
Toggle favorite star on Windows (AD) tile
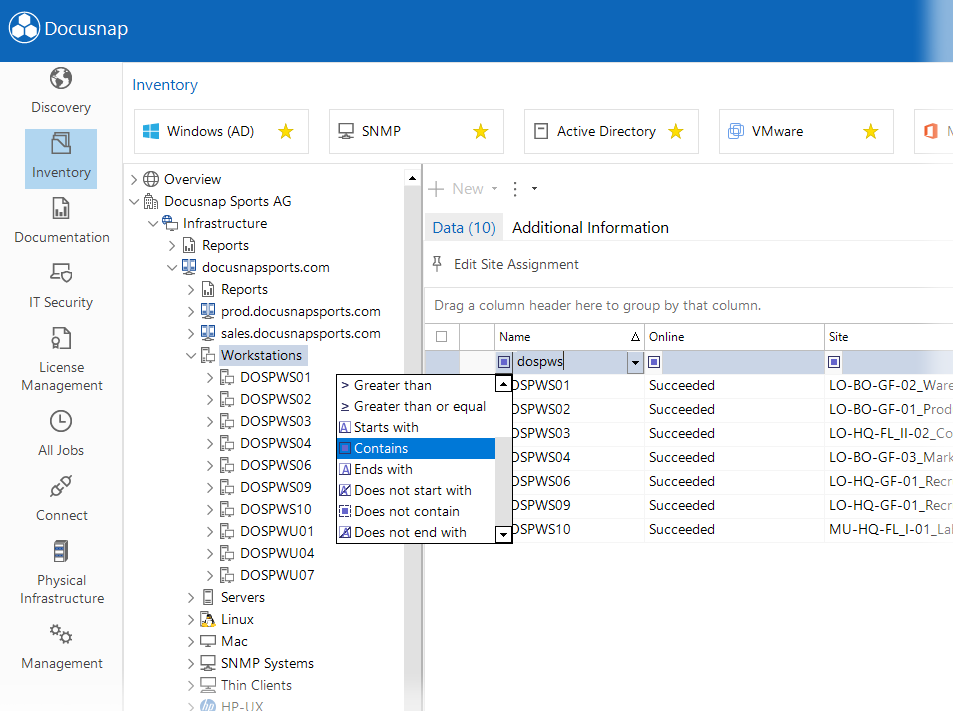point(286,131)
